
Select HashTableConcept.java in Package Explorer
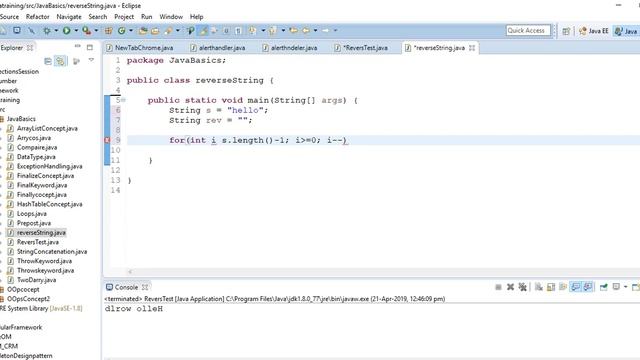tap(49, 204)
